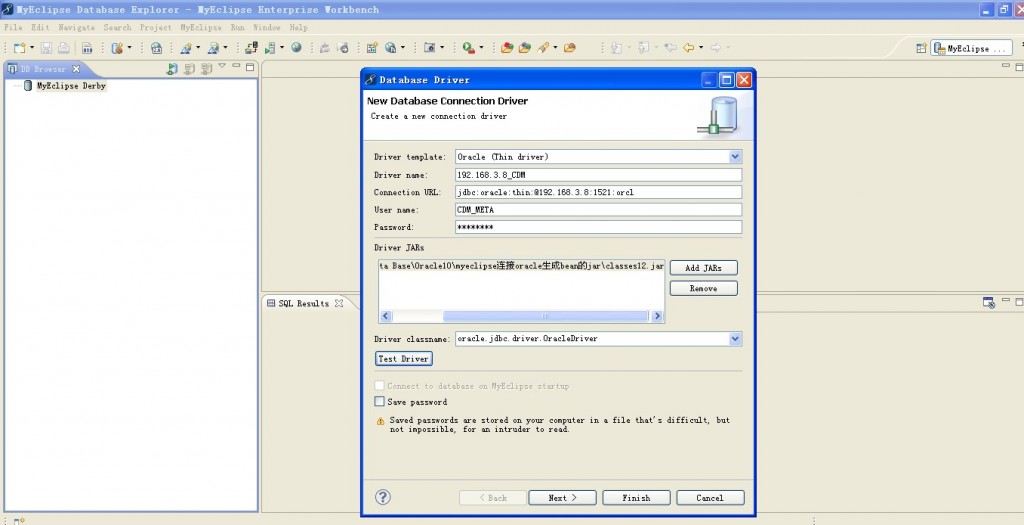Select MyEclipse Derby database icon
Image resolution: width=1024 pixels, height=525 pixels.
27,86
